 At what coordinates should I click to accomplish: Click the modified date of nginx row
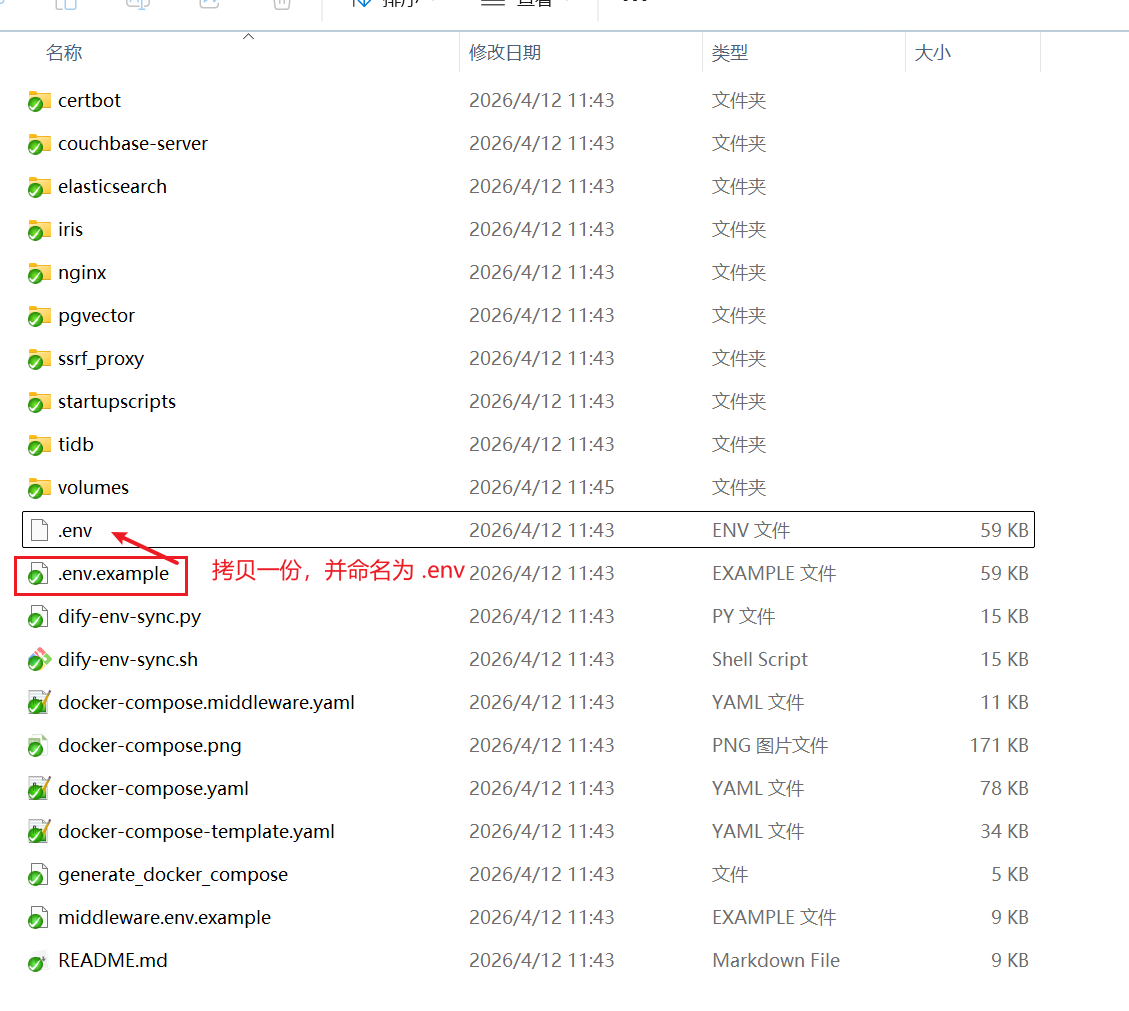click(541, 272)
